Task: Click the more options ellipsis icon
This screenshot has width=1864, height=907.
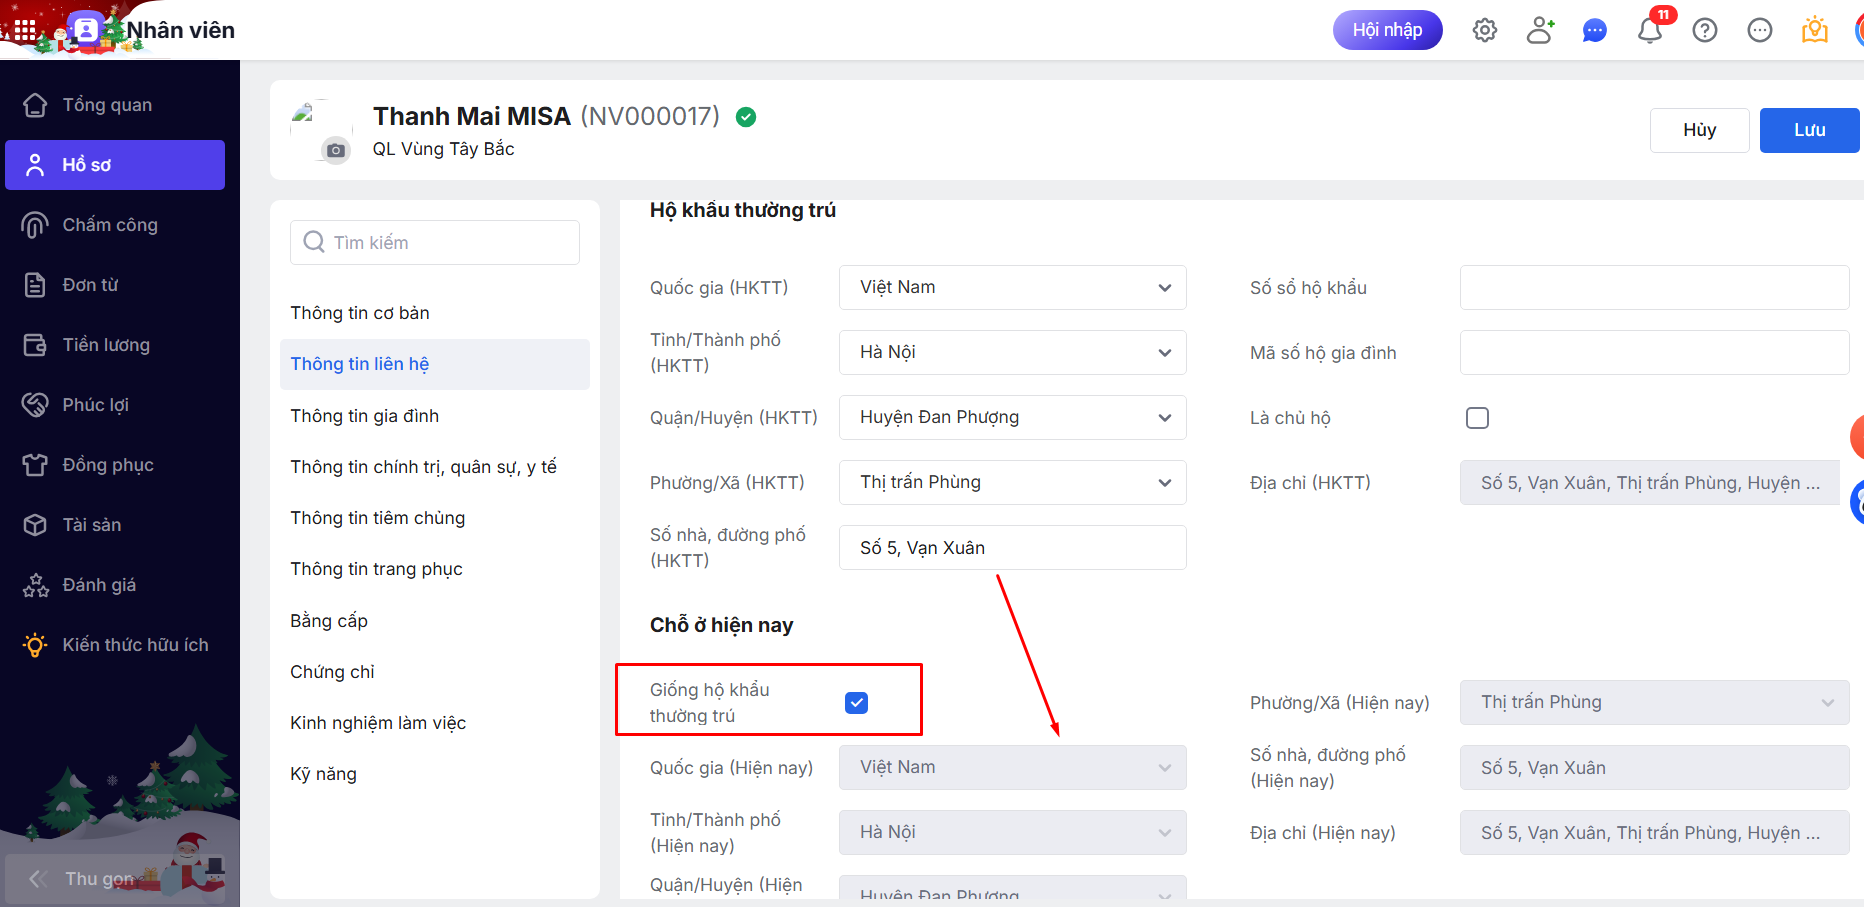Action: point(1760,30)
